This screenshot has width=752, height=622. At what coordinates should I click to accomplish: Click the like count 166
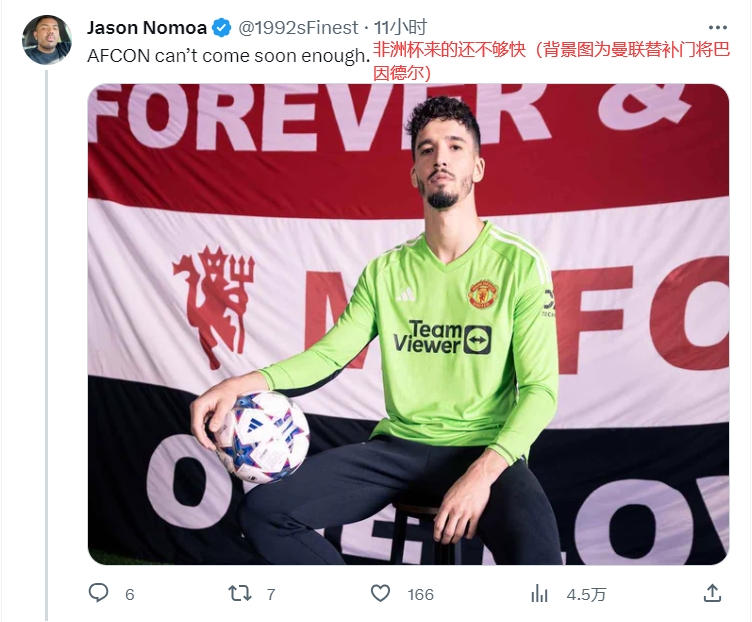(x=421, y=595)
